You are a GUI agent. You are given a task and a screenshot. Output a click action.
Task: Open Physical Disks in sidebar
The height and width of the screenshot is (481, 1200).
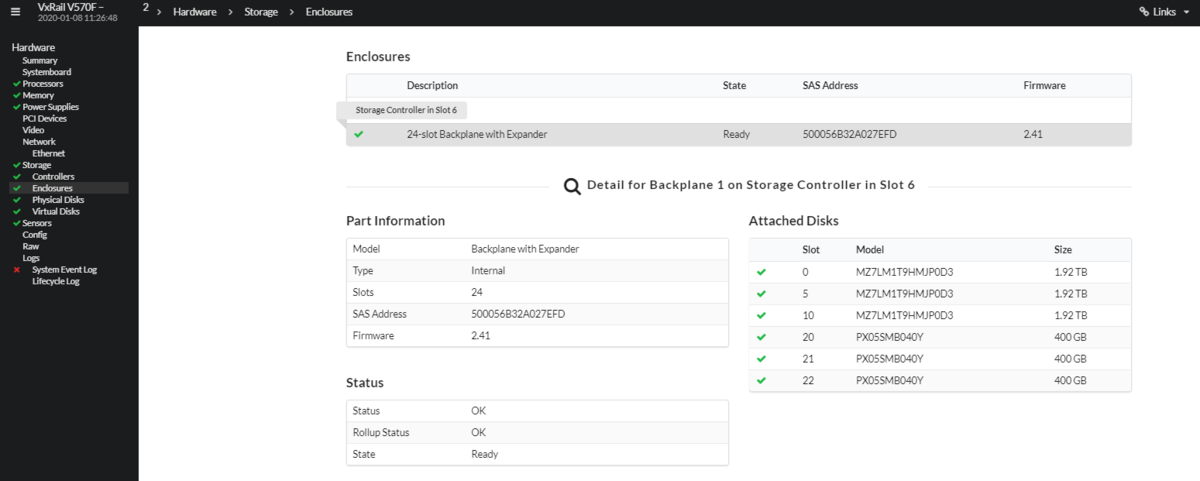(x=58, y=200)
